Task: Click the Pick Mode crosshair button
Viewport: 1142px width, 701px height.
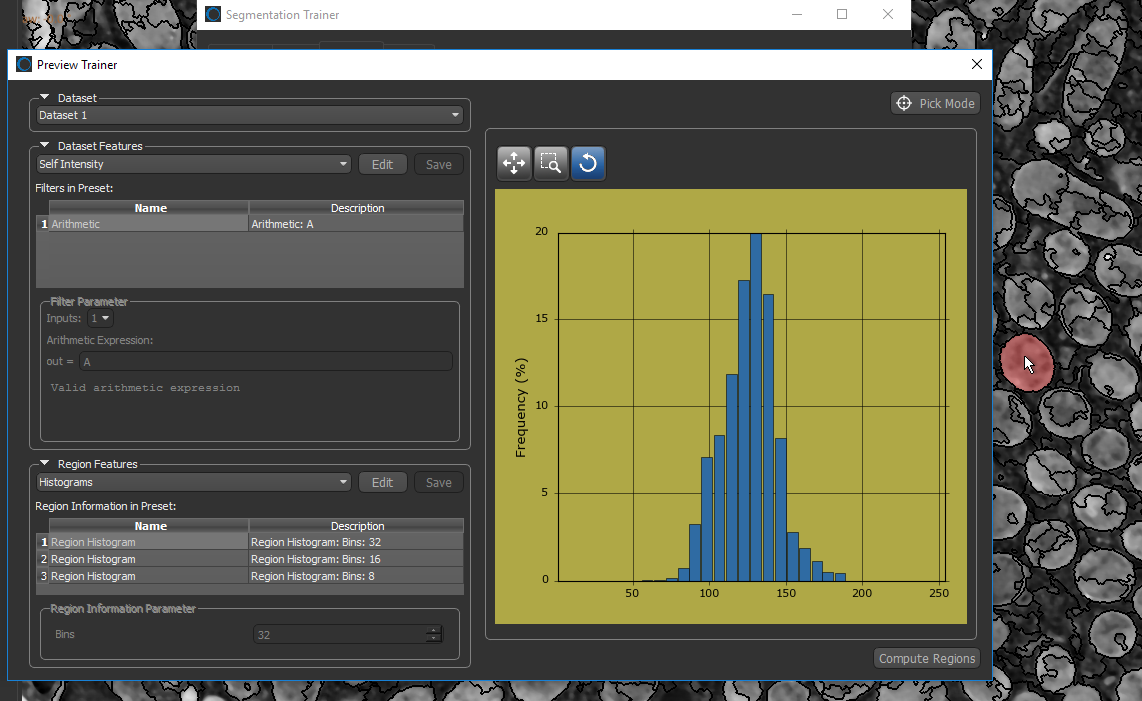Action: [935, 104]
